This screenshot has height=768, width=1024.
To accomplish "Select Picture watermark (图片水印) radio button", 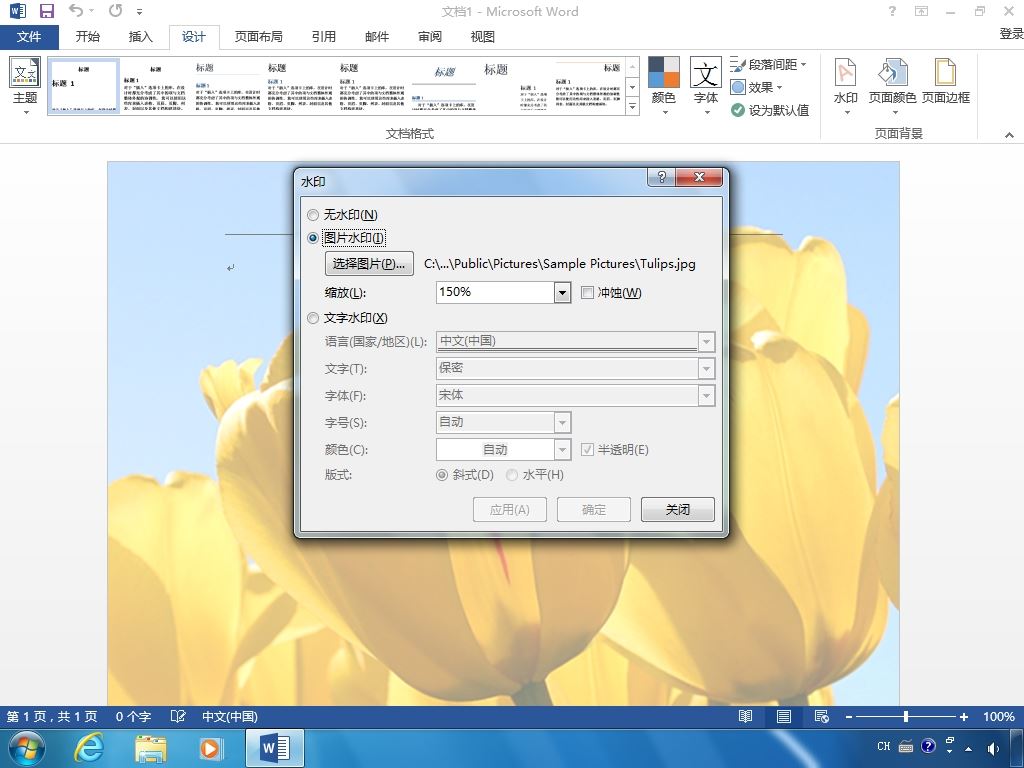I will click(x=313, y=238).
